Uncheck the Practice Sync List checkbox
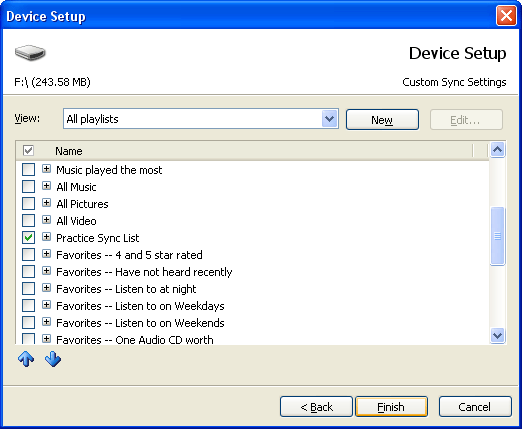 [28, 238]
